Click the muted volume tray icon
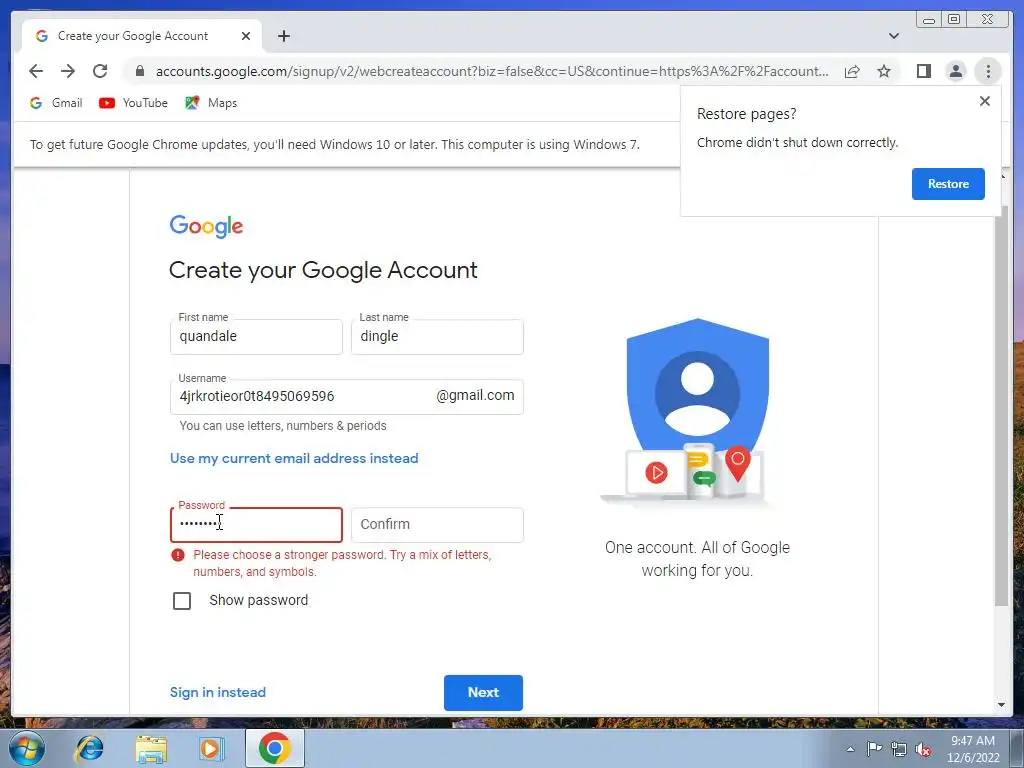1024x768 pixels. tap(923, 749)
